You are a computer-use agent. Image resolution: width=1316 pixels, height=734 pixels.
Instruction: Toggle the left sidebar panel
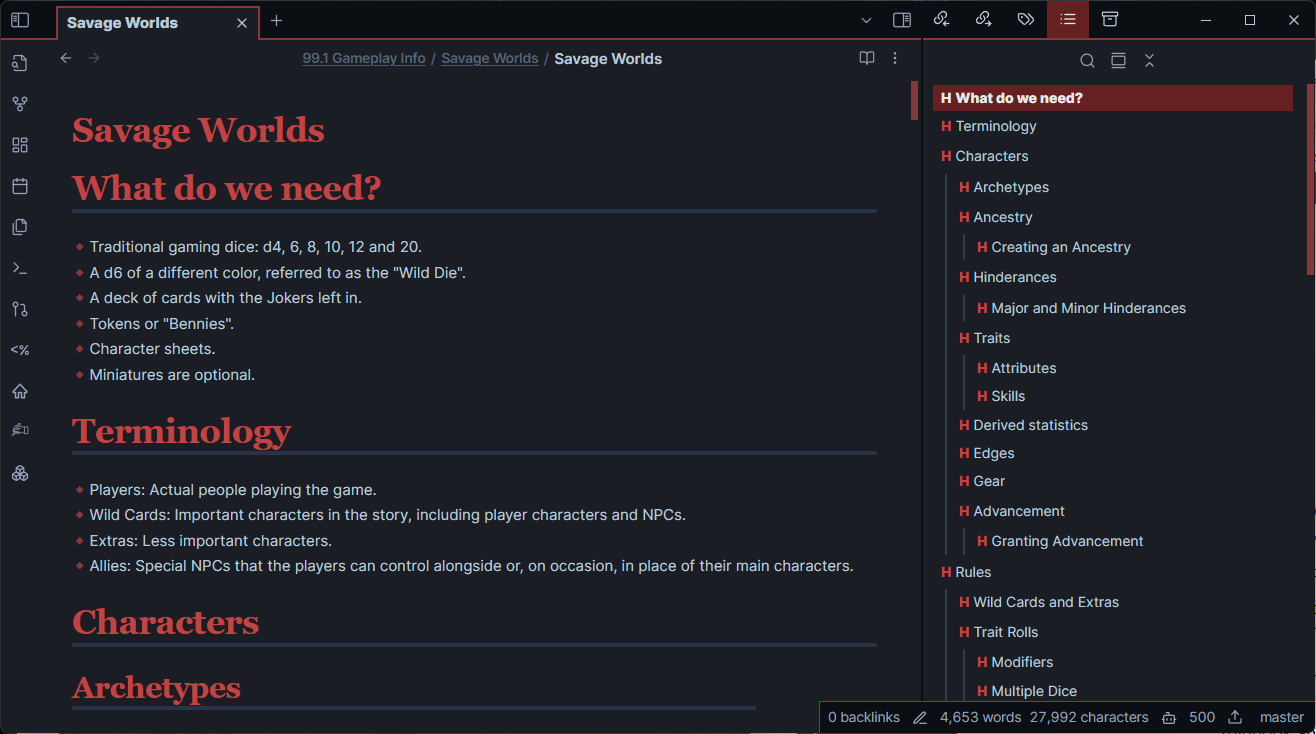[20, 20]
